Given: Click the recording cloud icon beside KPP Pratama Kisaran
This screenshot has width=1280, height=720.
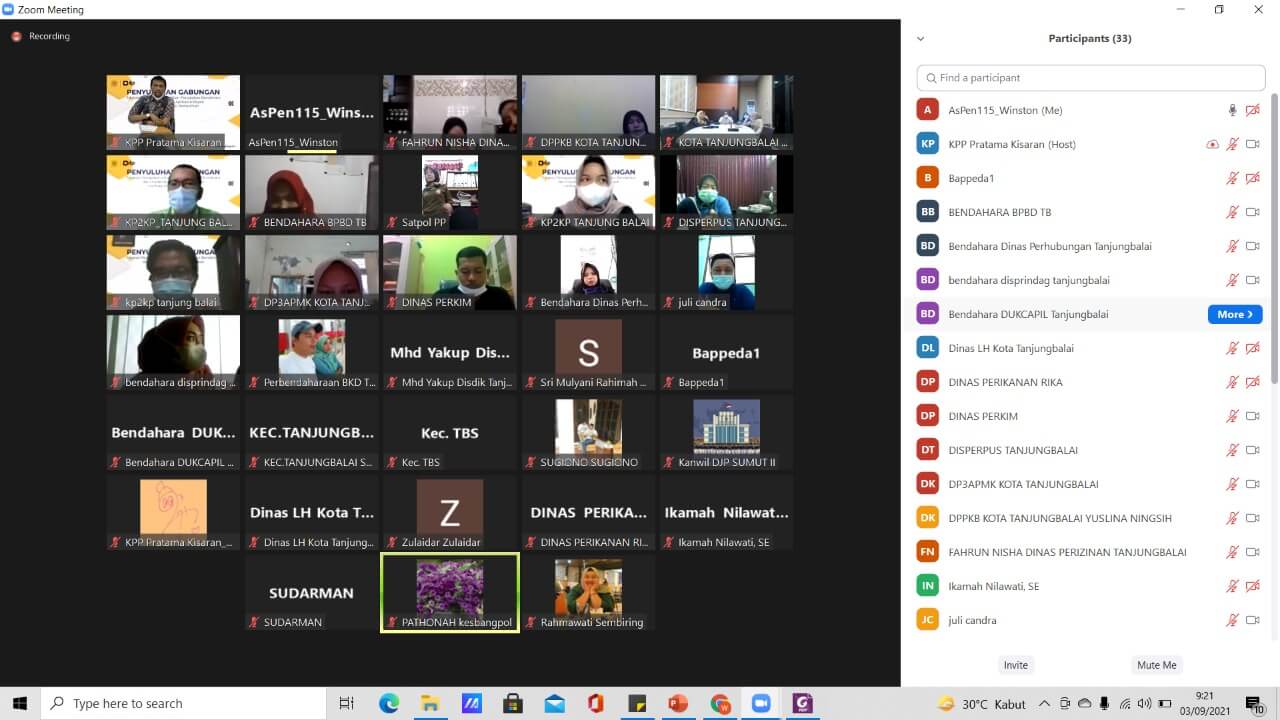Looking at the screenshot, I should 1212,144.
